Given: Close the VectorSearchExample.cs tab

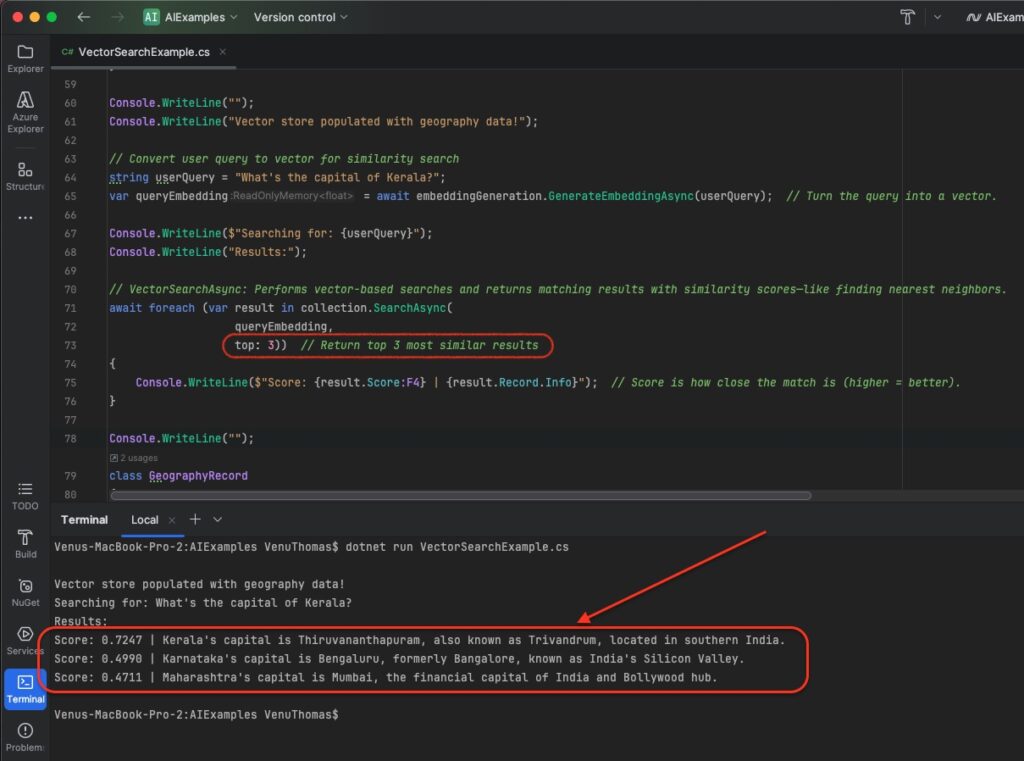Looking at the screenshot, I should coord(222,52).
